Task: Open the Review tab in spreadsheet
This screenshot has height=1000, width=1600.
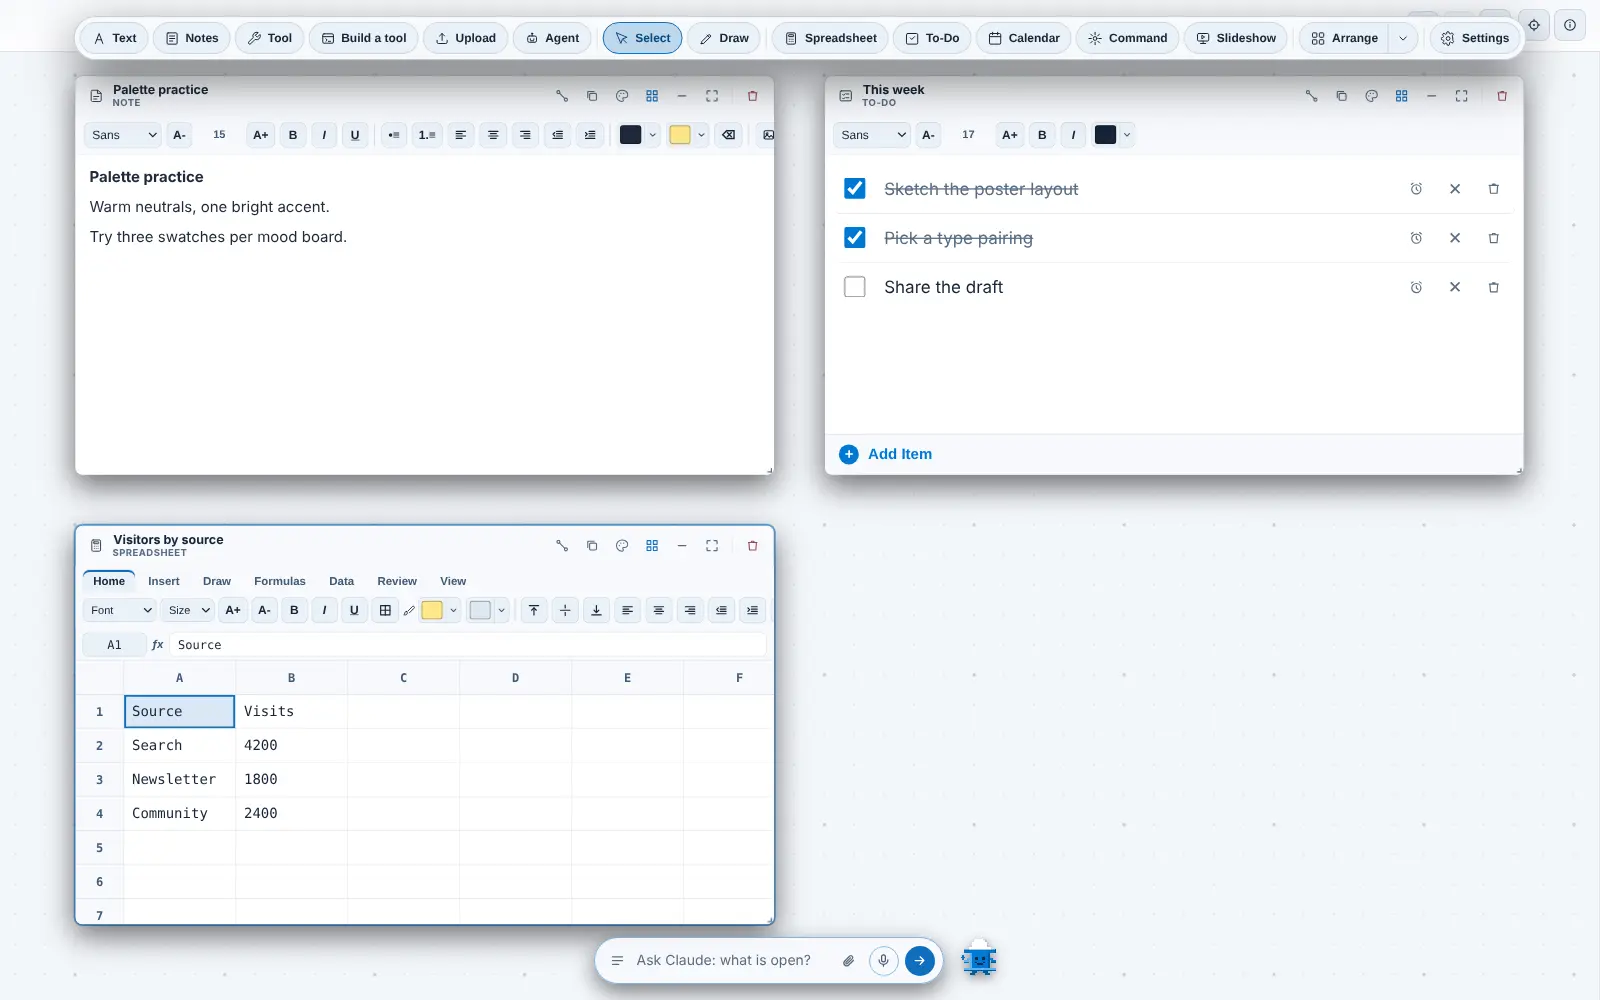Action: 397,581
